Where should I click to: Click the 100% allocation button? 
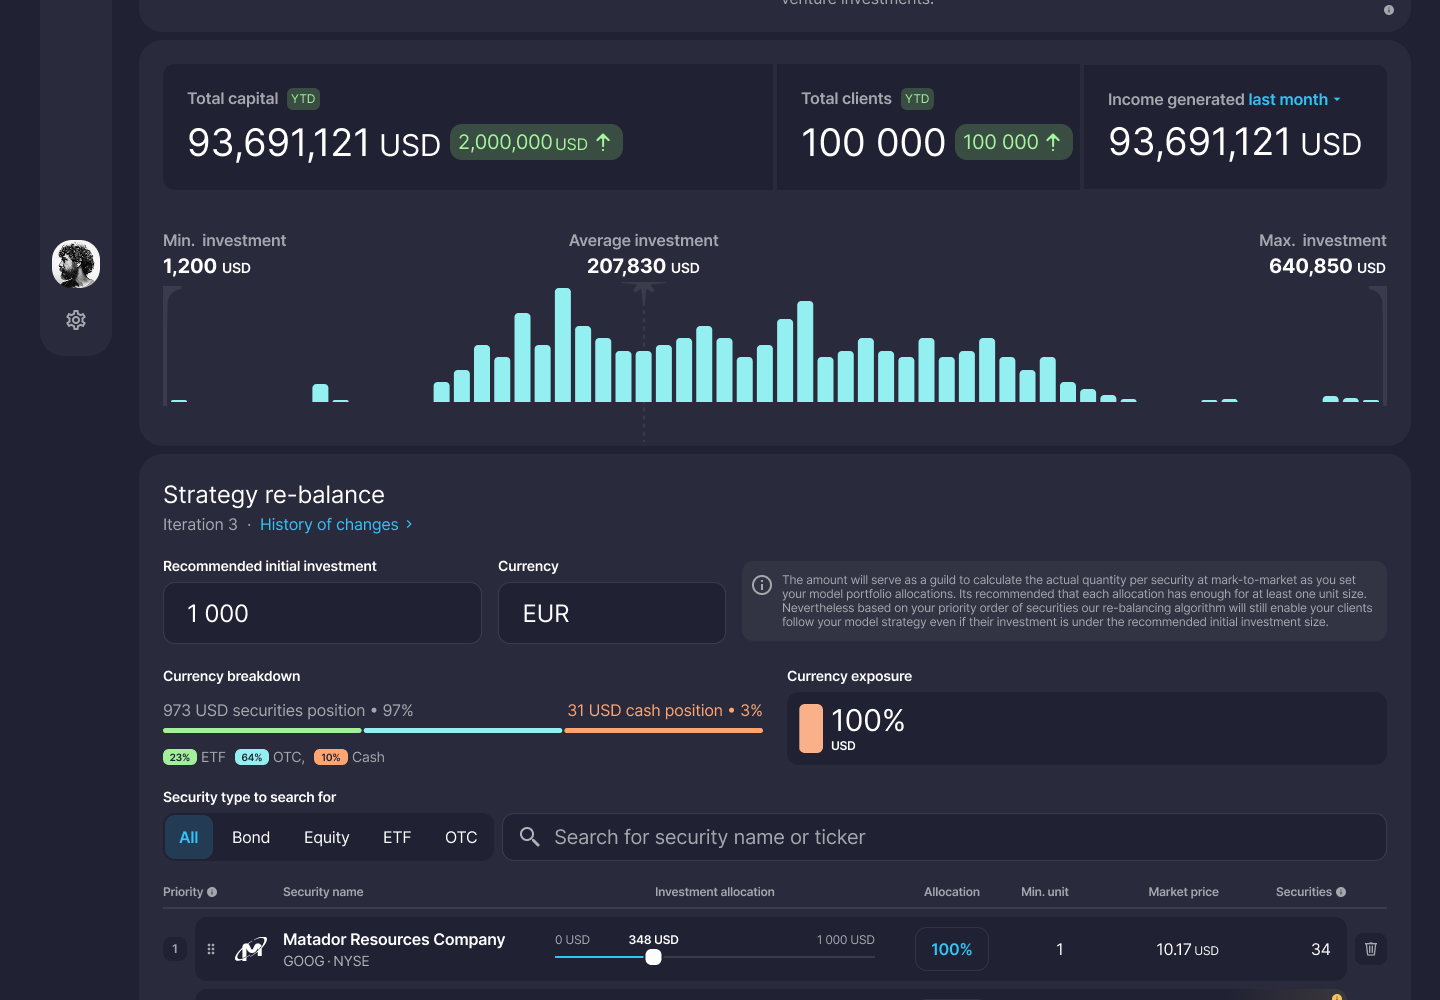[951, 949]
